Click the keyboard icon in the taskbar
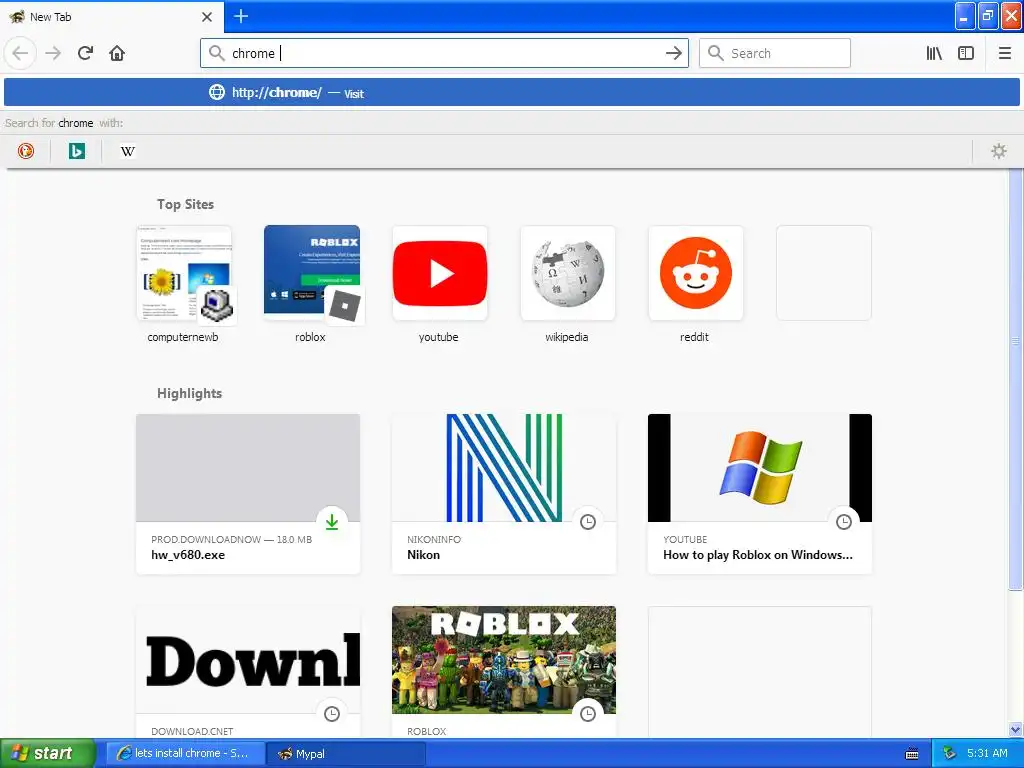1024x768 pixels. point(912,754)
